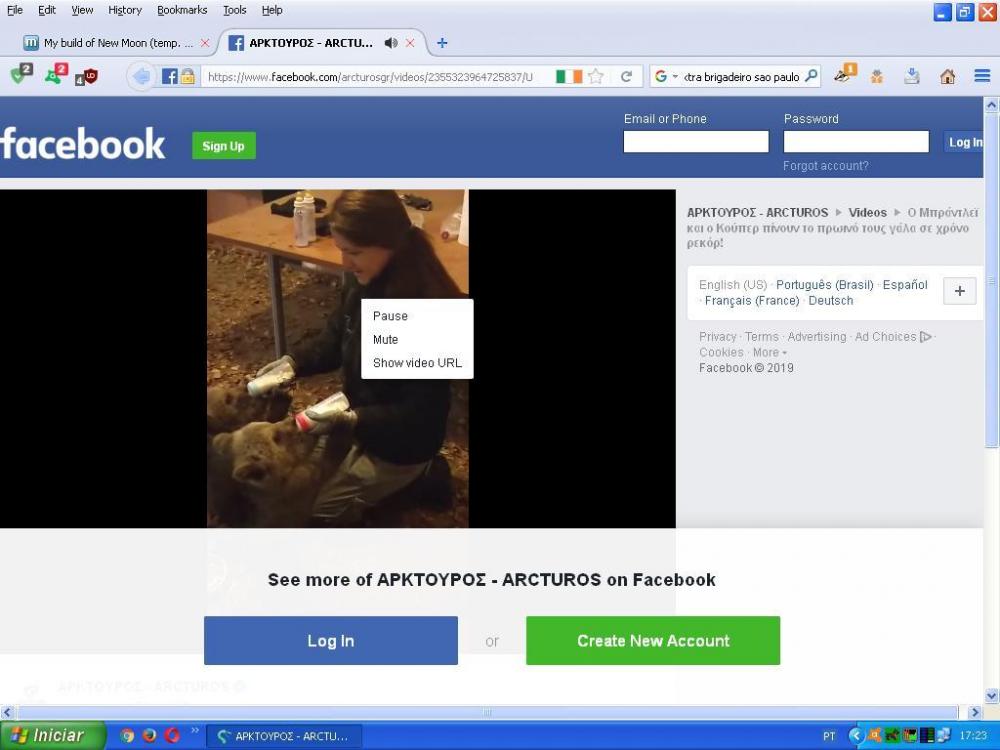Viewport: 1000px width, 750px height.
Task: Open the Bookmarks menu
Action: click(182, 10)
